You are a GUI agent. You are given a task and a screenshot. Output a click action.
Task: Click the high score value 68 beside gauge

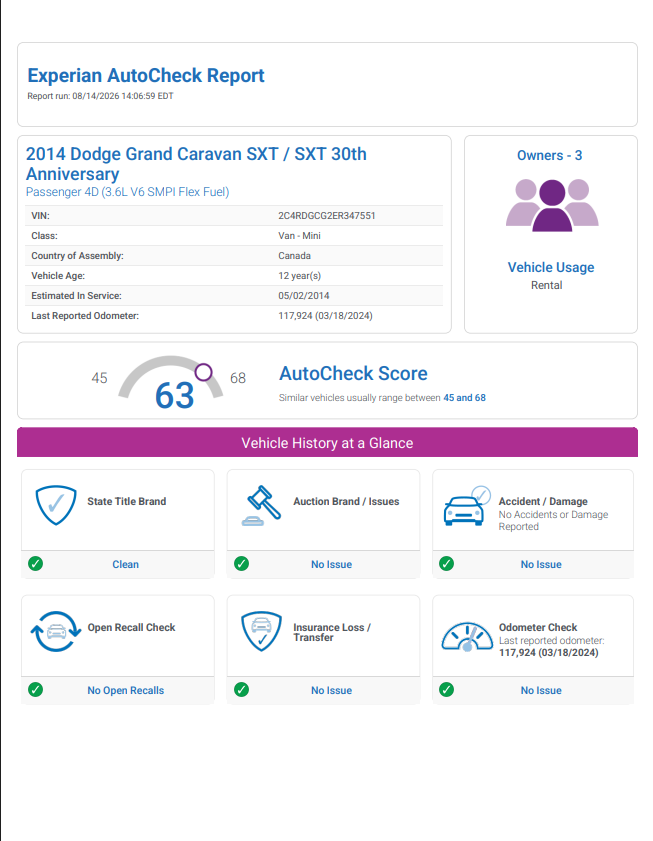click(238, 378)
